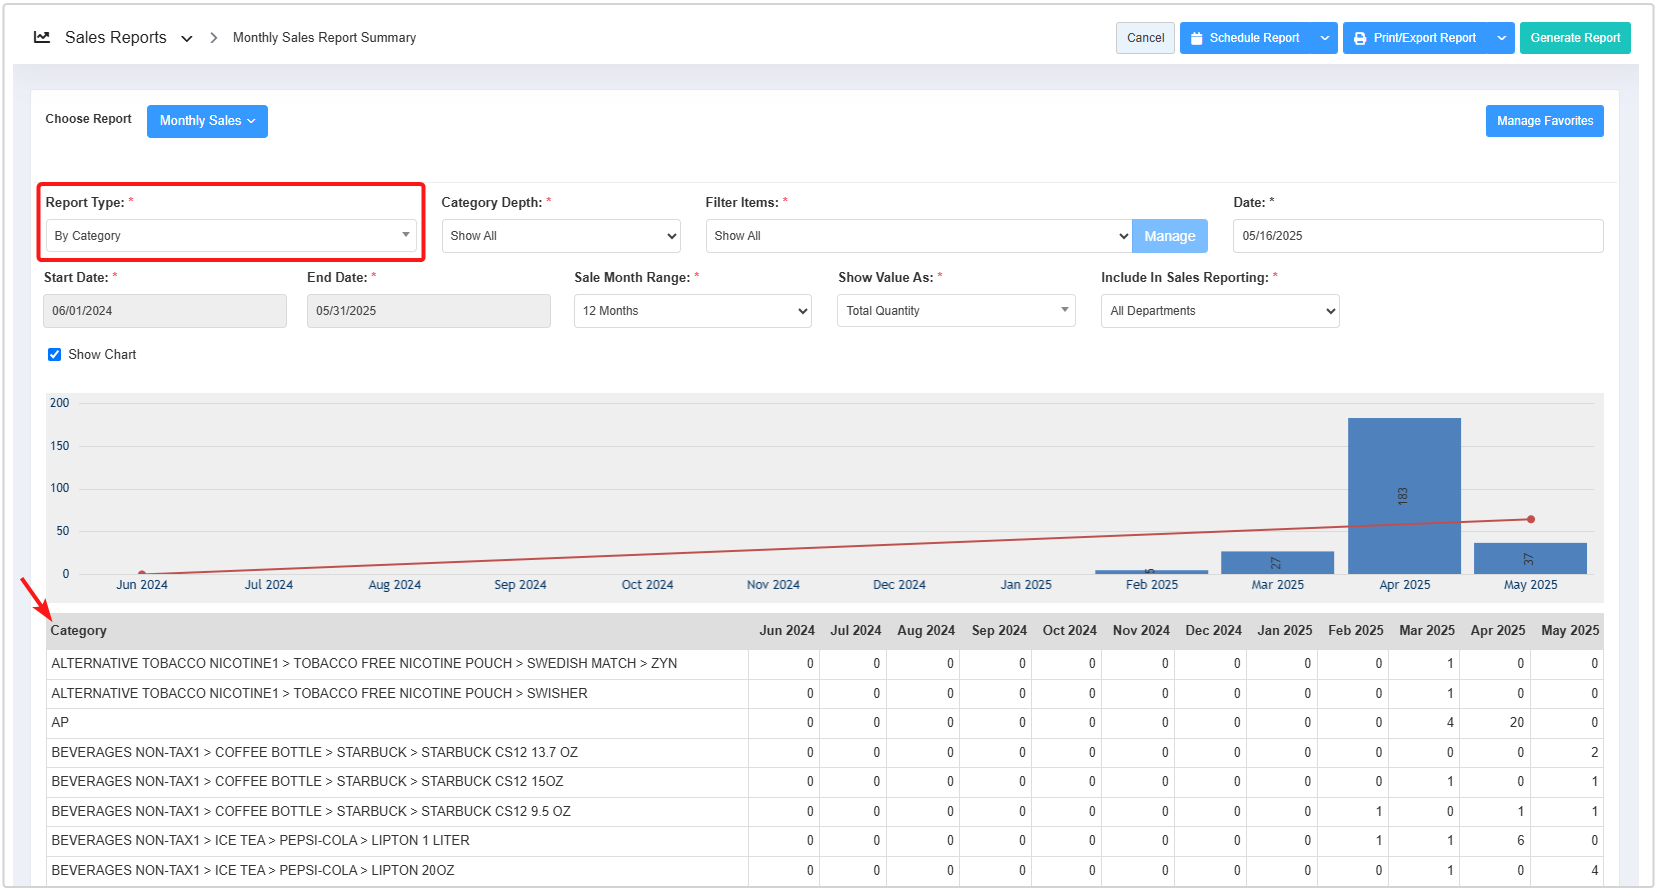This screenshot has height=890, width=1657.
Task: Click the Apr 2025 chart bar
Action: [x=1403, y=496]
